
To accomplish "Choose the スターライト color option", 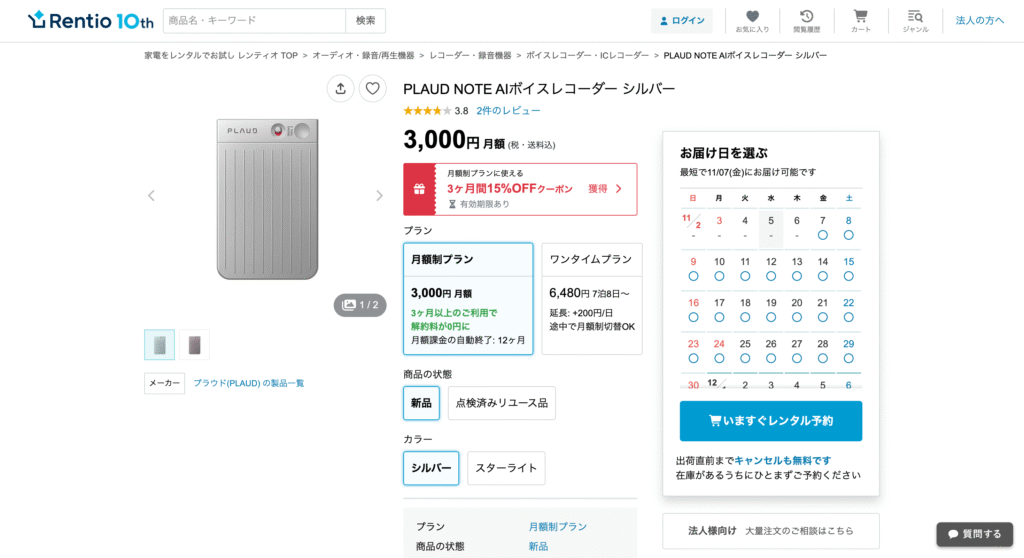I will click(506, 468).
